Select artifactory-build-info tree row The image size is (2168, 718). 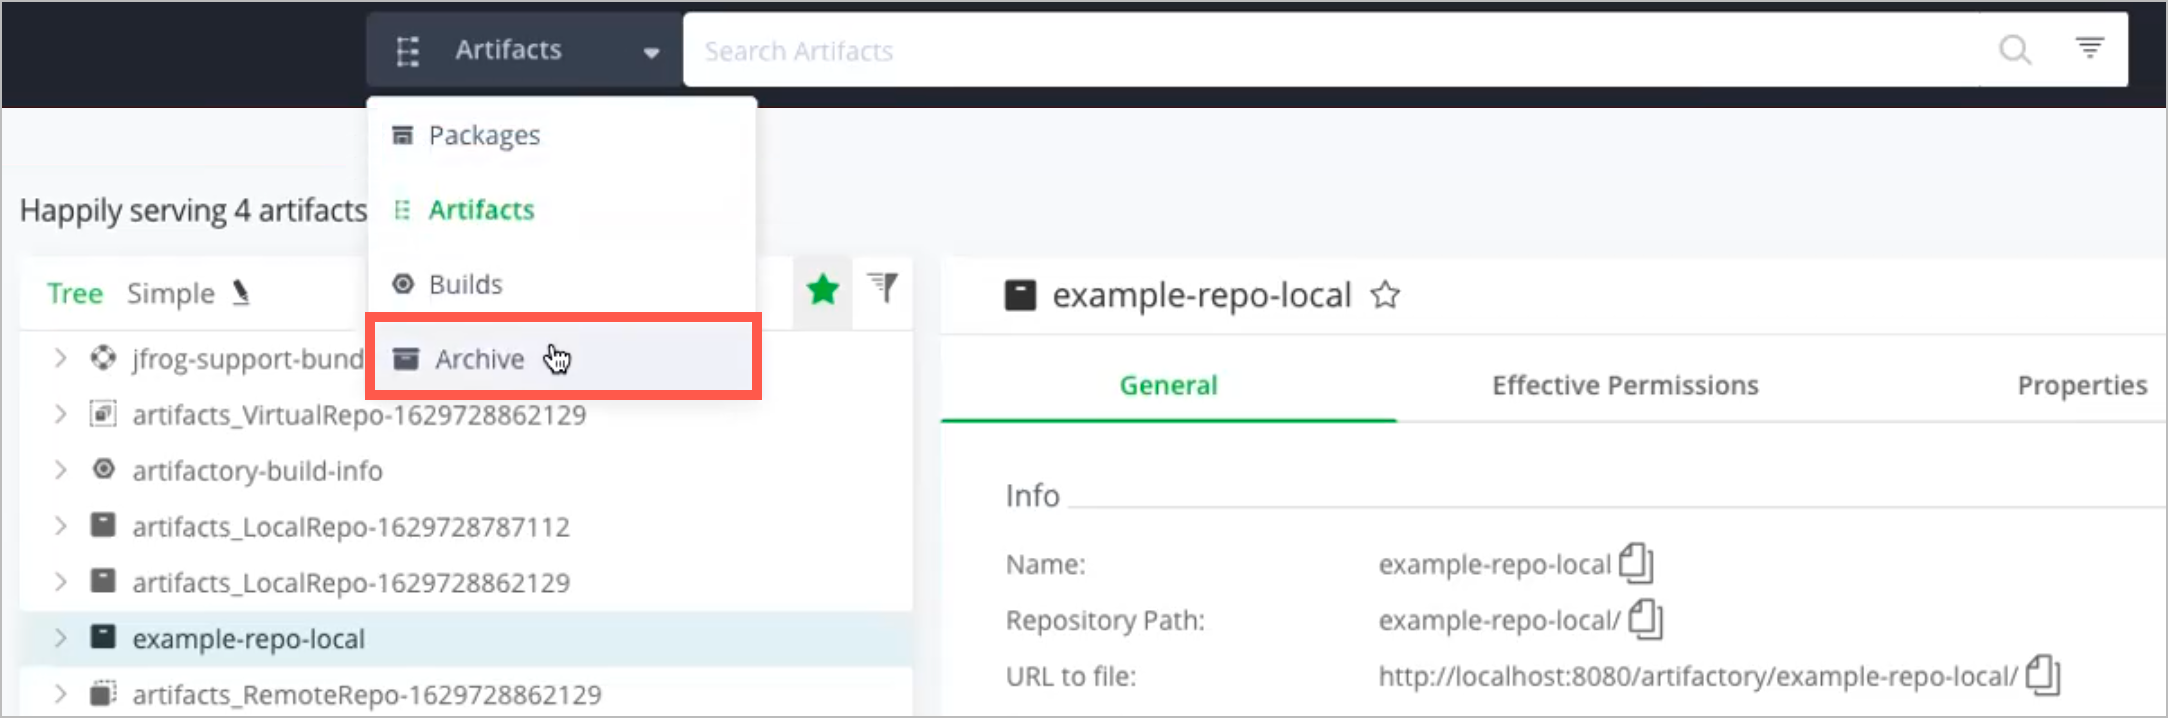[x=466, y=470]
